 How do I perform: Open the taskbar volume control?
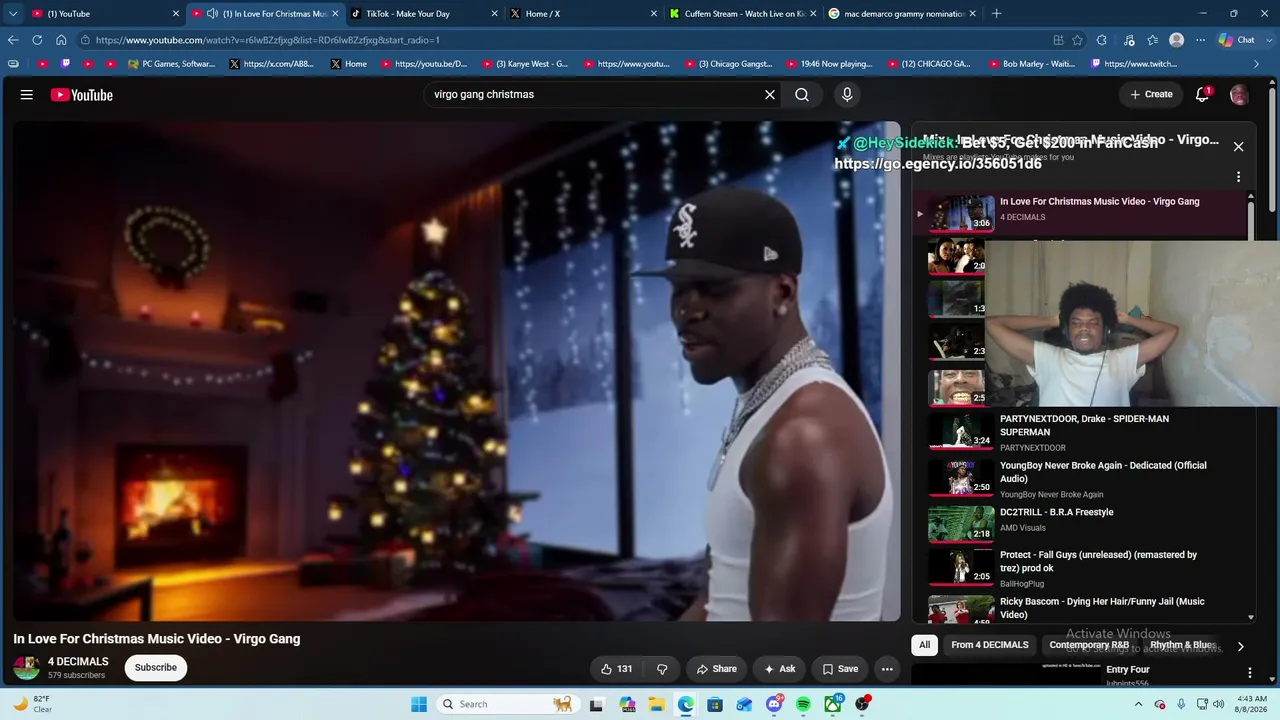[1219, 704]
